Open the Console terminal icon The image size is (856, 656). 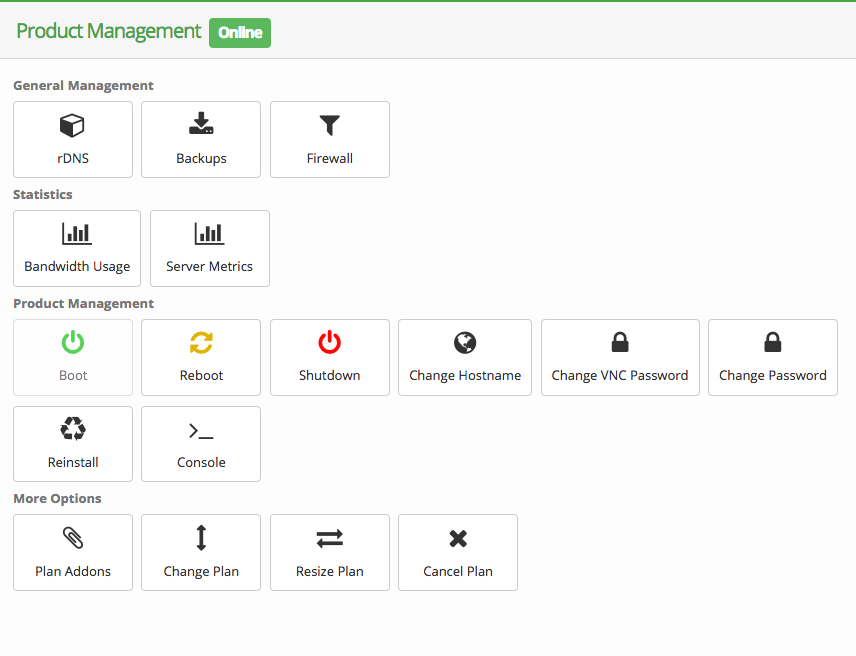[x=201, y=431]
